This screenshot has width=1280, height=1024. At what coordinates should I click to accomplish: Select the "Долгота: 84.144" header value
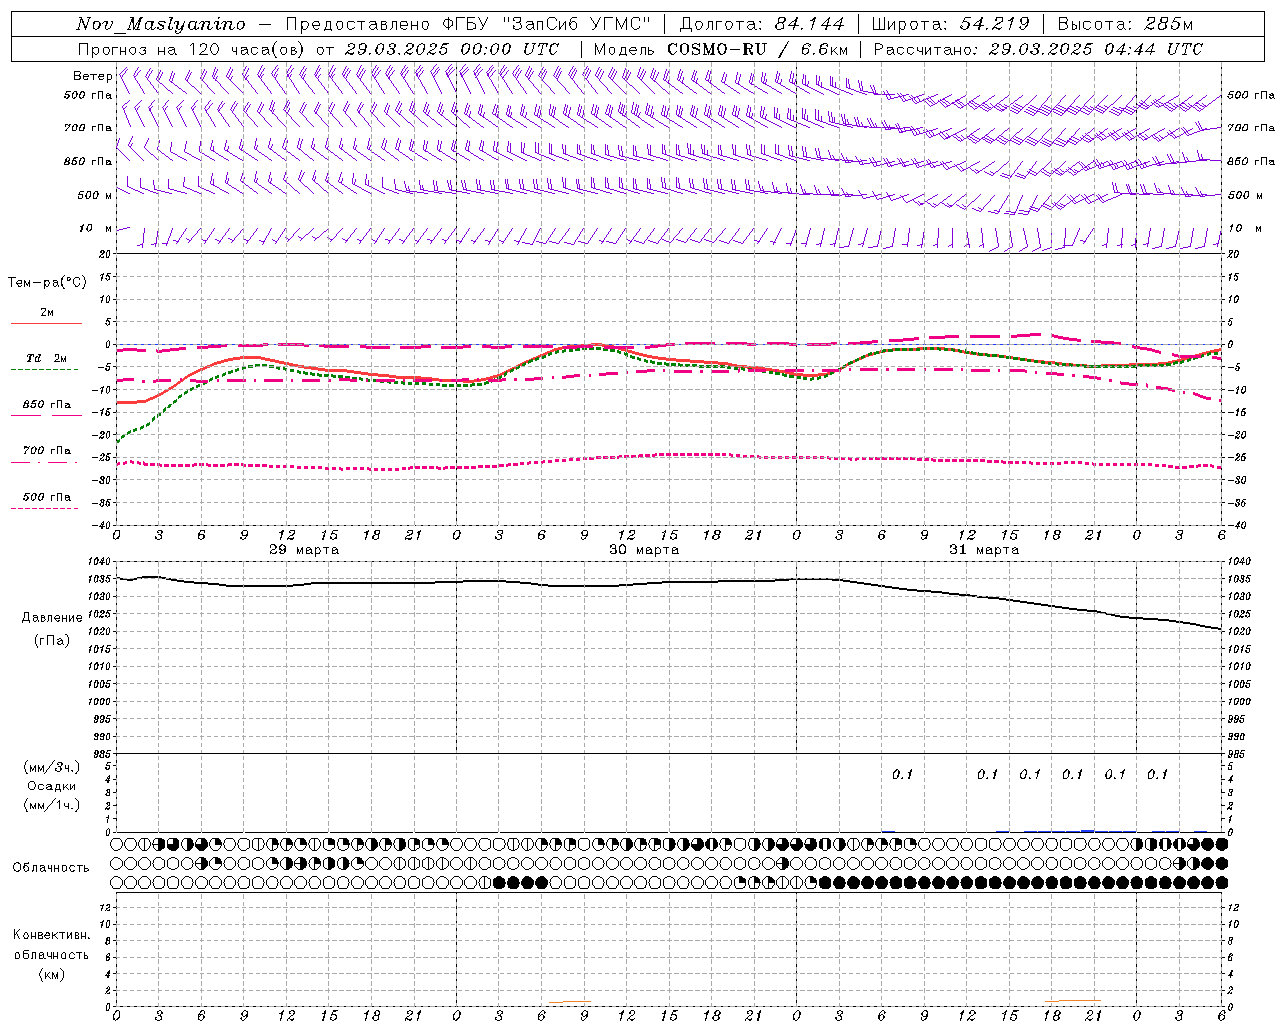pyautogui.click(x=763, y=24)
